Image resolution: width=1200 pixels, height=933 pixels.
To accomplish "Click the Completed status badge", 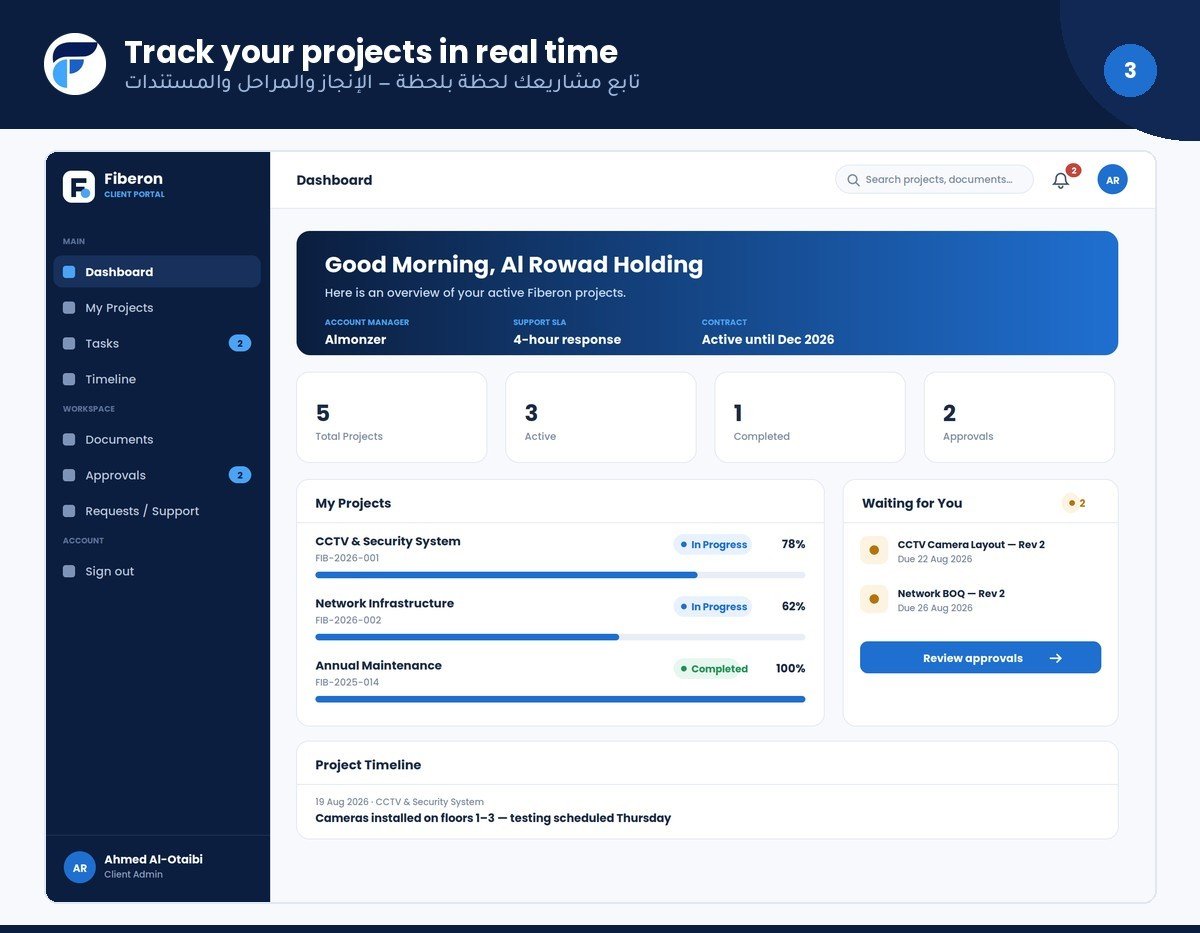I will 713,669.
